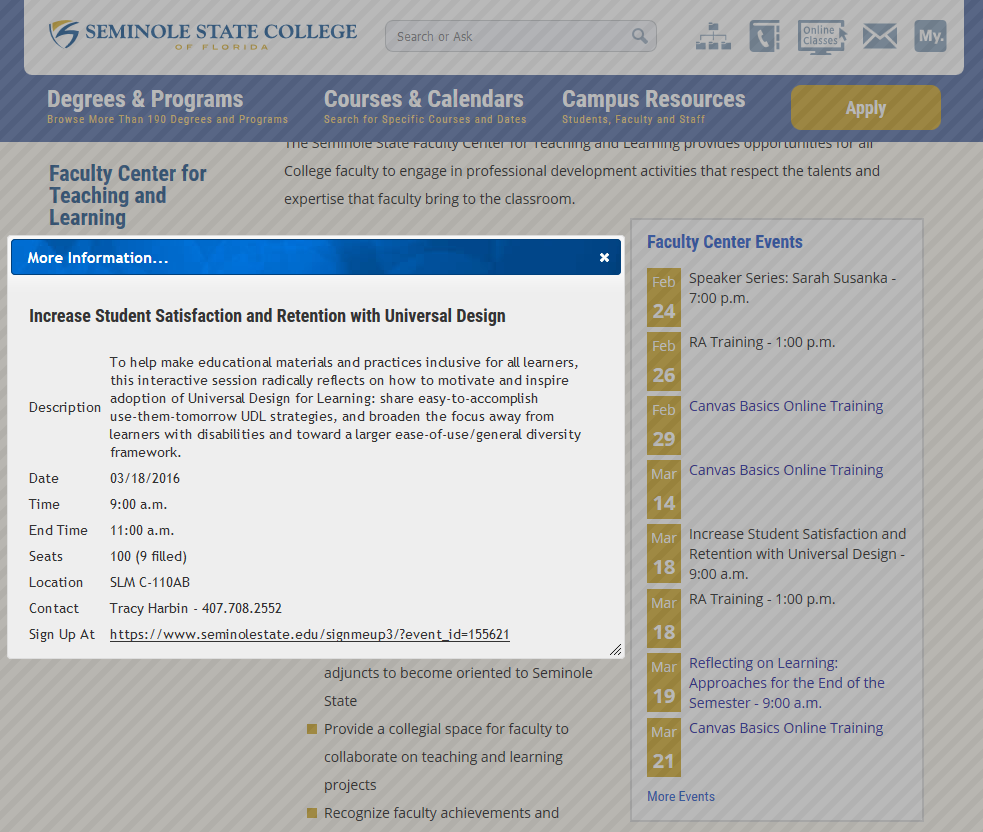Image resolution: width=983 pixels, height=832 pixels.
Task: Open Mar 14 Canvas Basics Online Training
Action: (x=786, y=470)
